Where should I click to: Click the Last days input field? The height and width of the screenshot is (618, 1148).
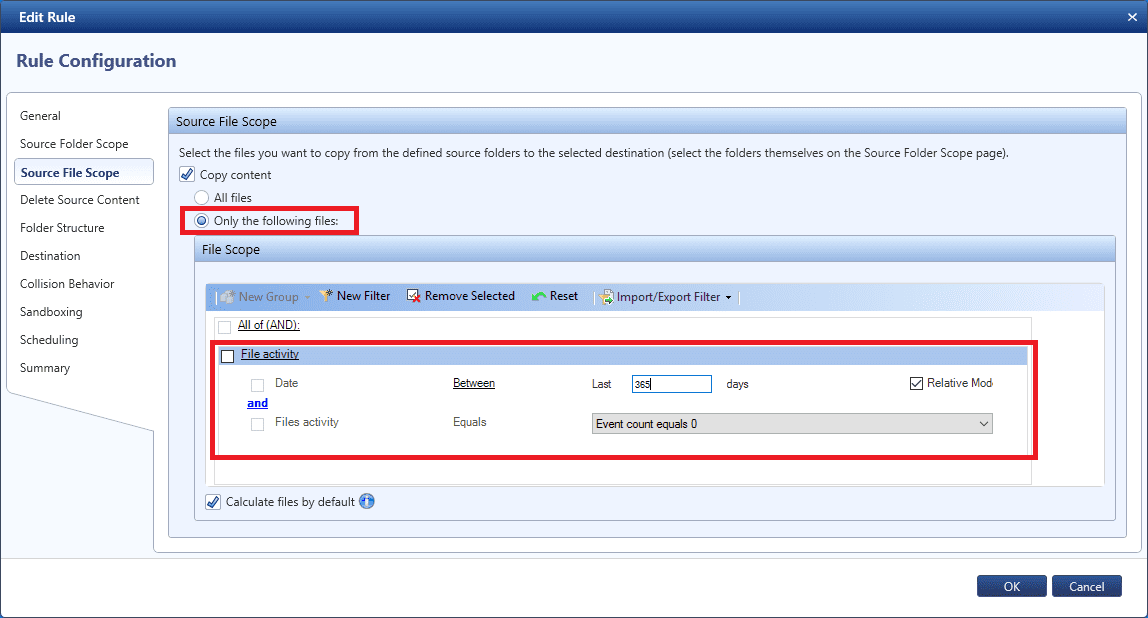coord(671,384)
